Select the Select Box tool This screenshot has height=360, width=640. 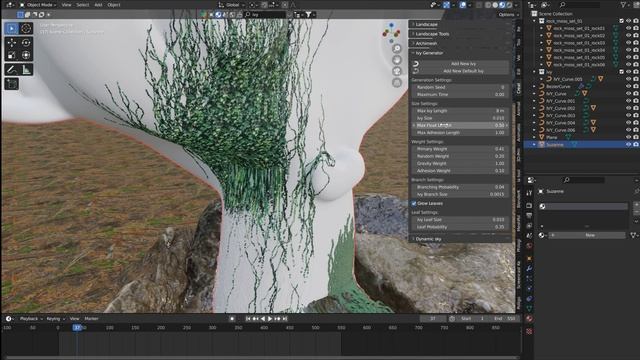click(x=11, y=29)
